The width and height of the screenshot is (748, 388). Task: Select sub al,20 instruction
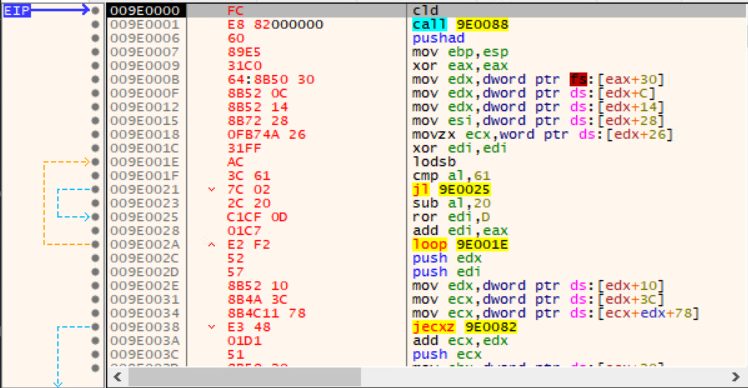coord(452,203)
